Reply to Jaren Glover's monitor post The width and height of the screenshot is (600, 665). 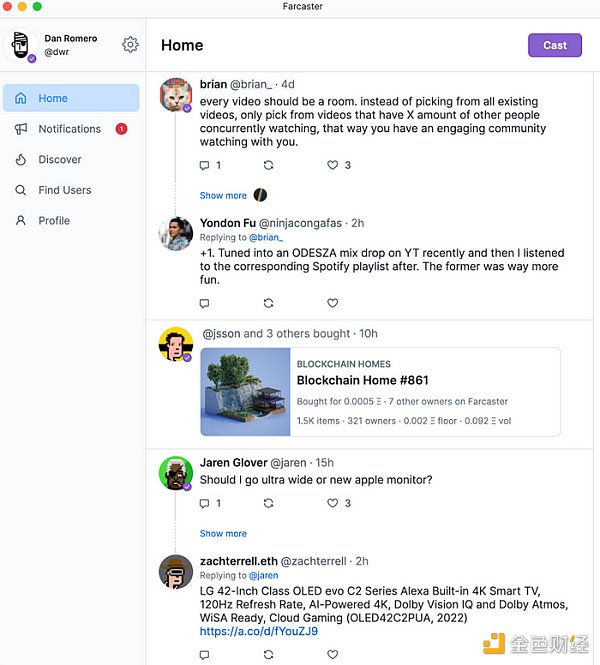[x=205, y=503]
